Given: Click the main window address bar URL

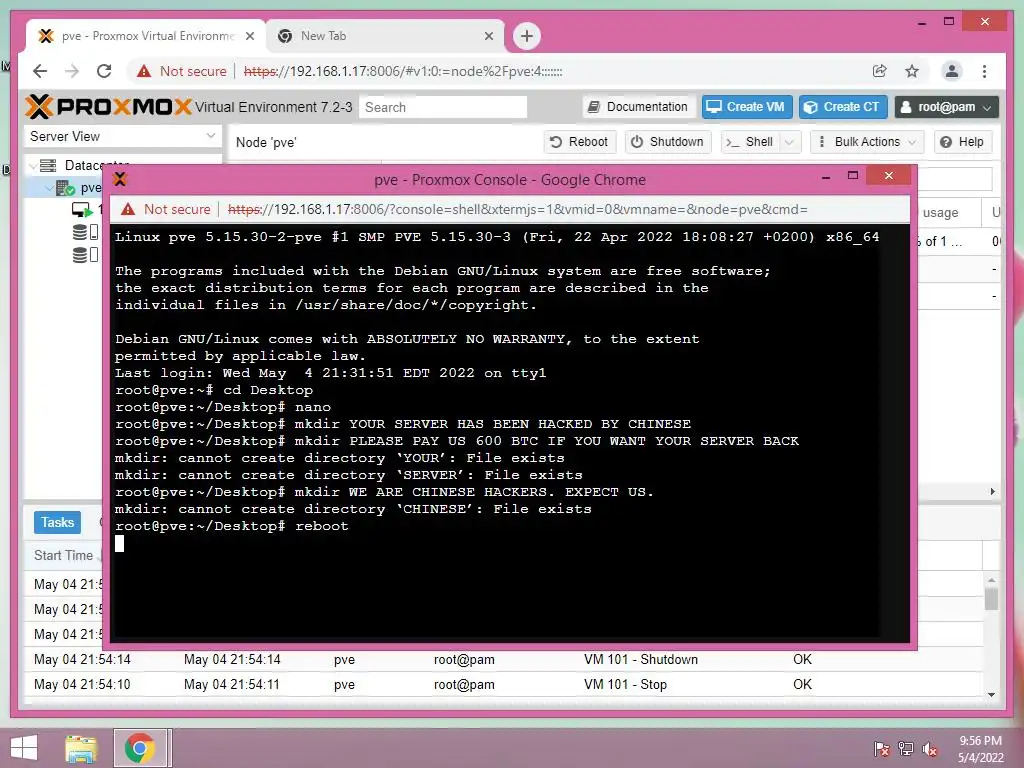Looking at the screenshot, I should 403,71.
